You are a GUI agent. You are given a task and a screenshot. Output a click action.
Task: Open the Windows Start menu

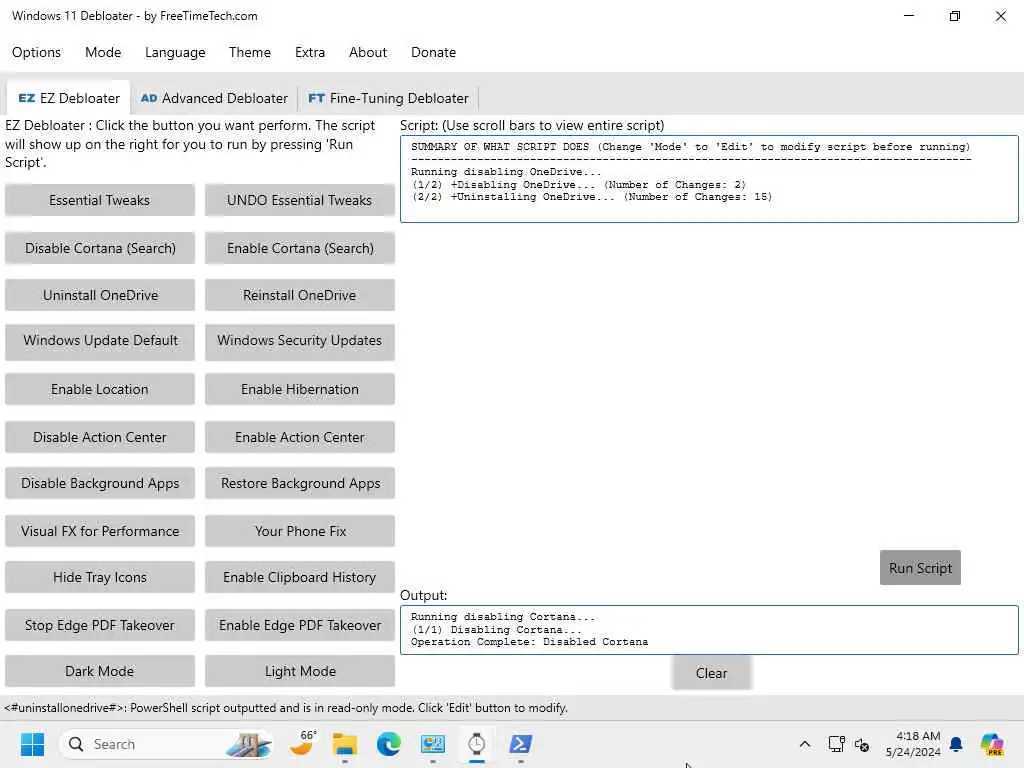tap(32, 744)
